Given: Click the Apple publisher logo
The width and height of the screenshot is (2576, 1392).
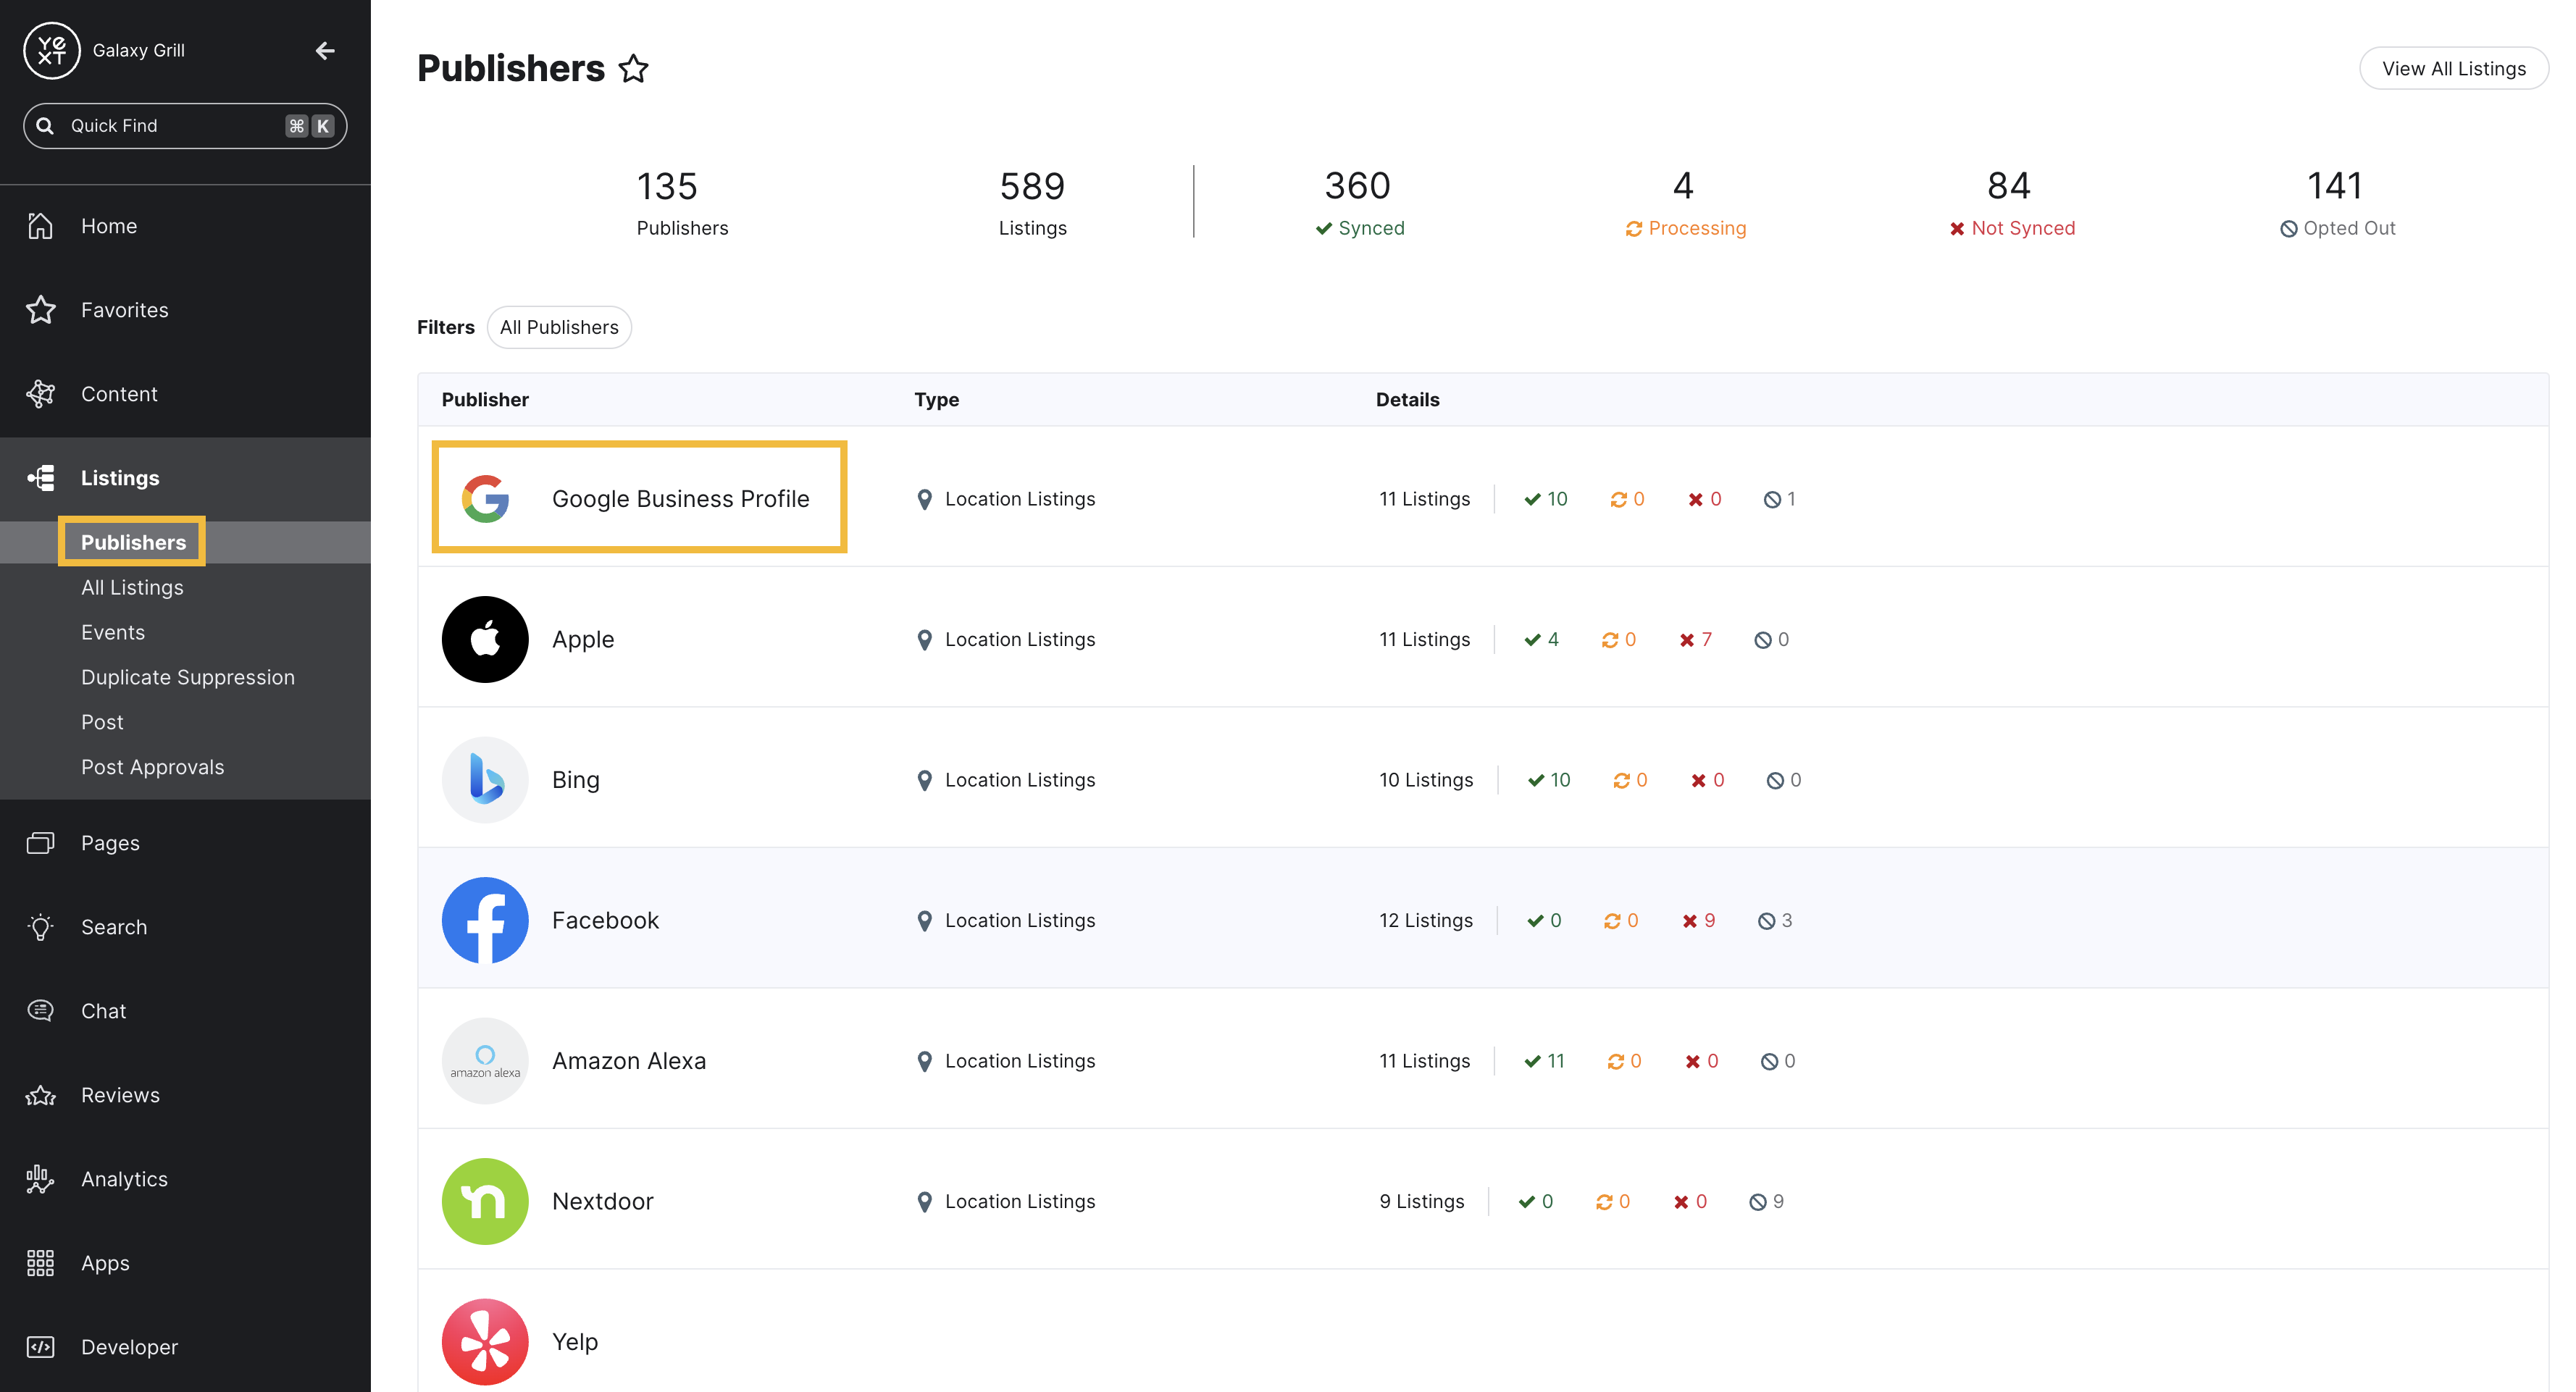Looking at the screenshot, I should pyautogui.click(x=485, y=640).
